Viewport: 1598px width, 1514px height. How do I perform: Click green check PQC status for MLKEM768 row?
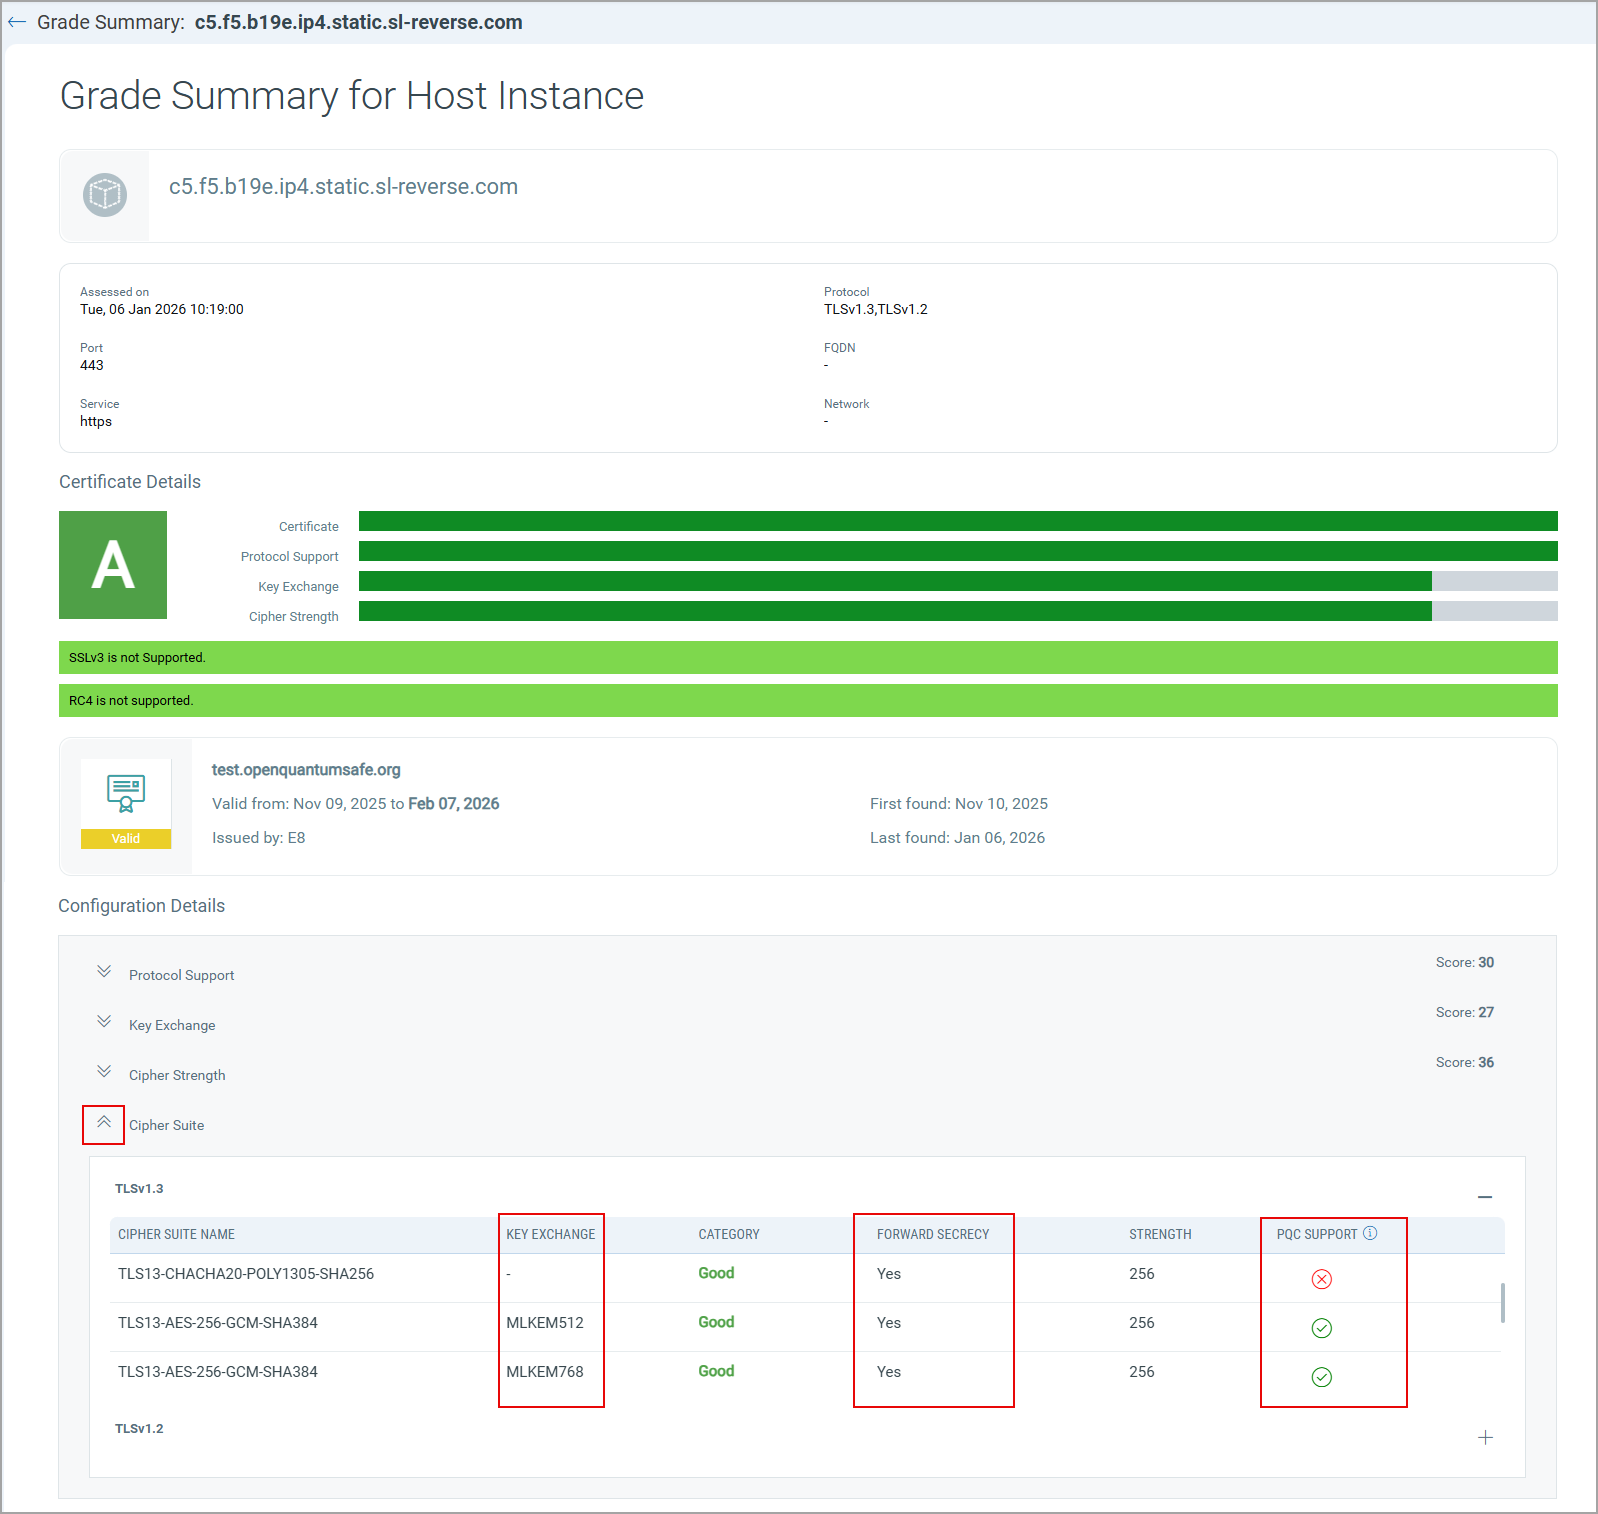click(x=1321, y=1377)
